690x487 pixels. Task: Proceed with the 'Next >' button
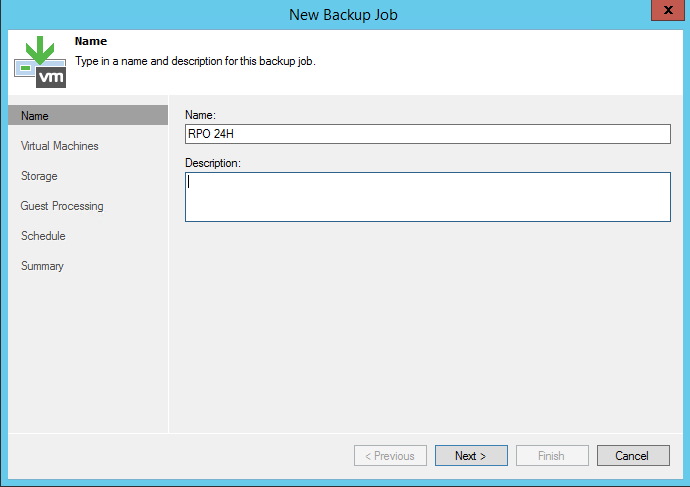(x=471, y=456)
